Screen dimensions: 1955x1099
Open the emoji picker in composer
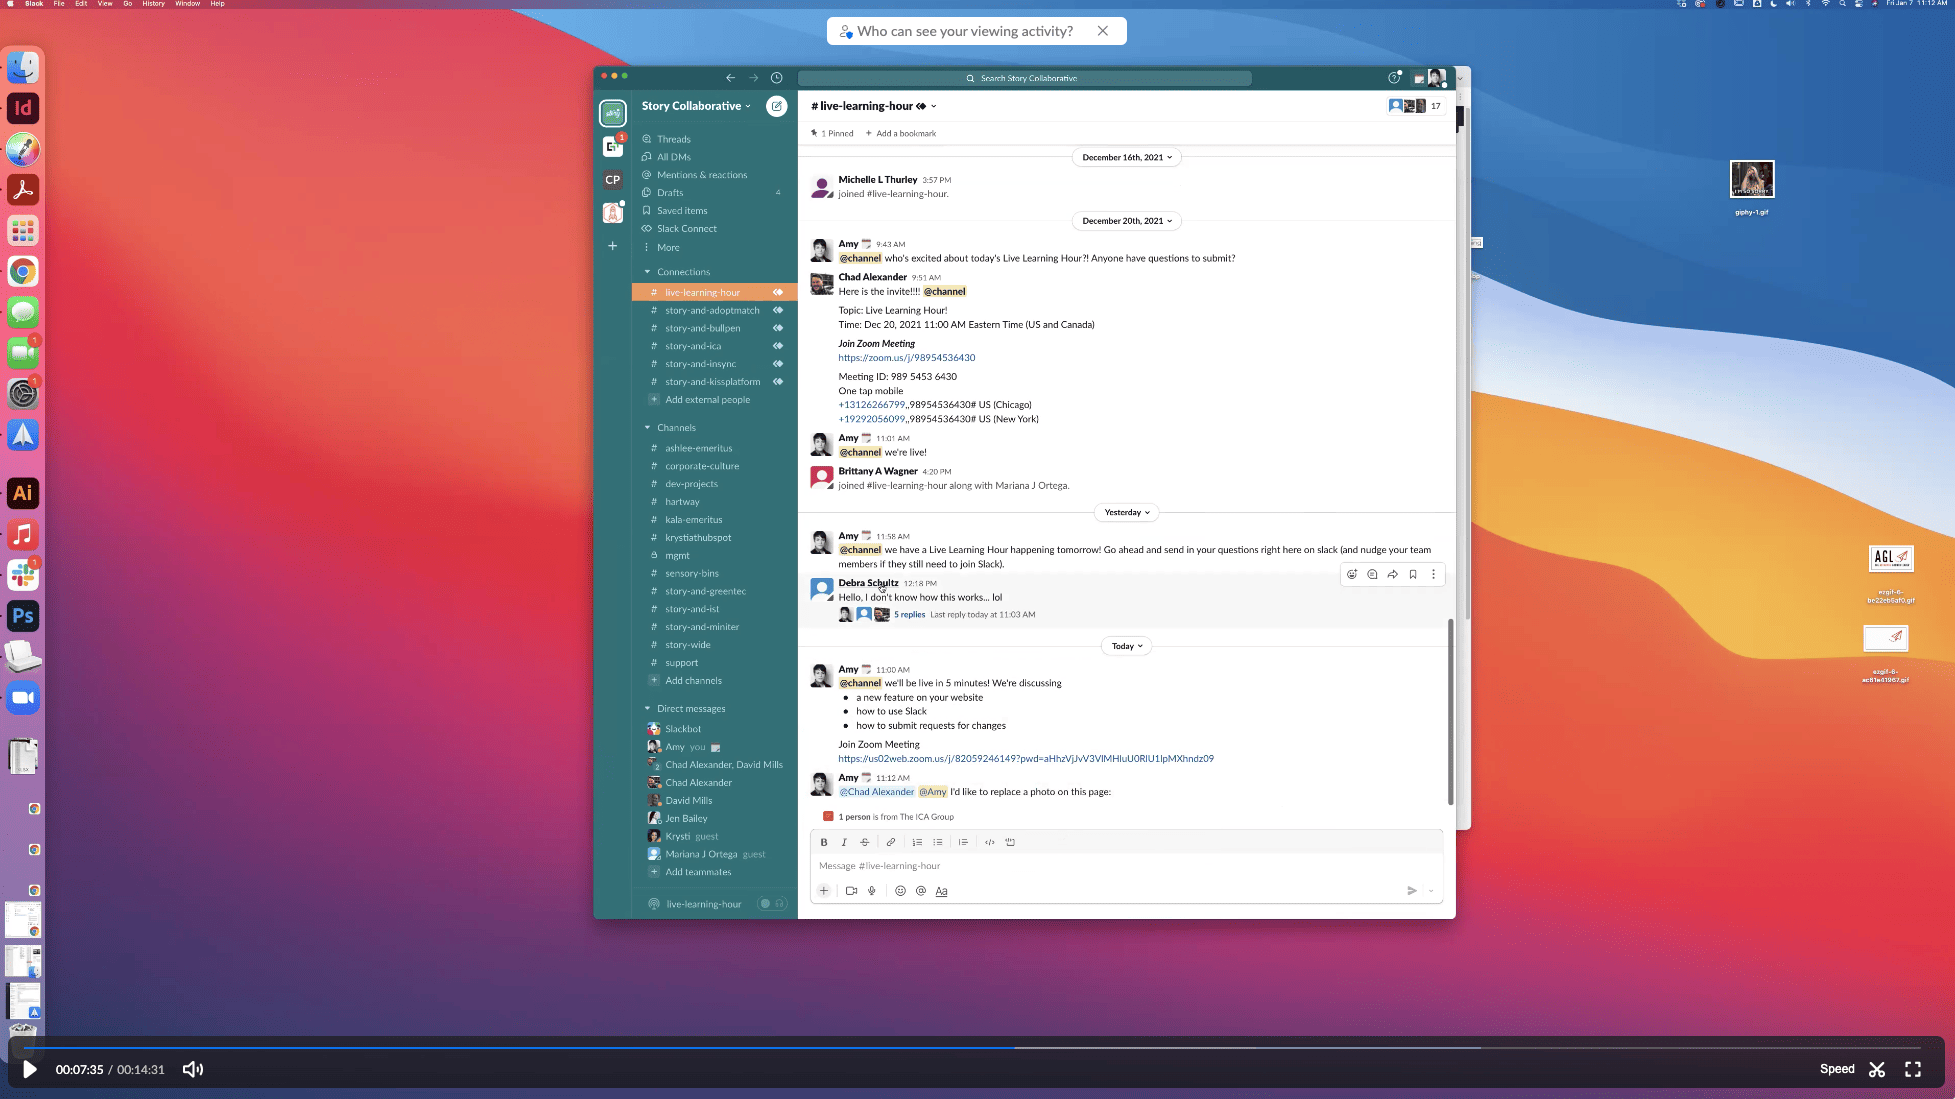(x=900, y=891)
